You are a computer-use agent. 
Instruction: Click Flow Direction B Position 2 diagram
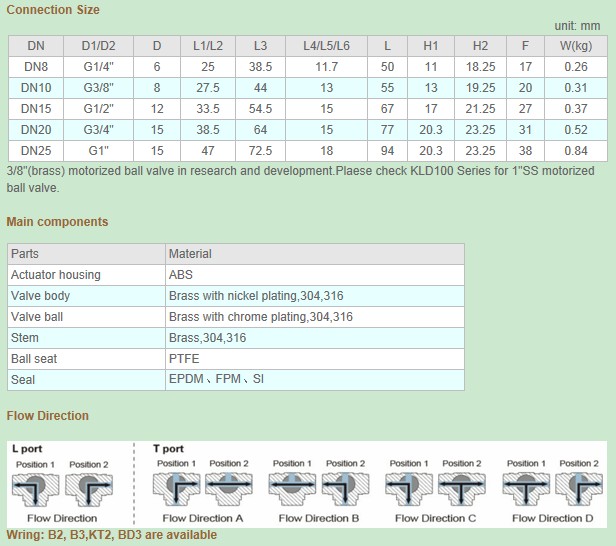[346, 489]
